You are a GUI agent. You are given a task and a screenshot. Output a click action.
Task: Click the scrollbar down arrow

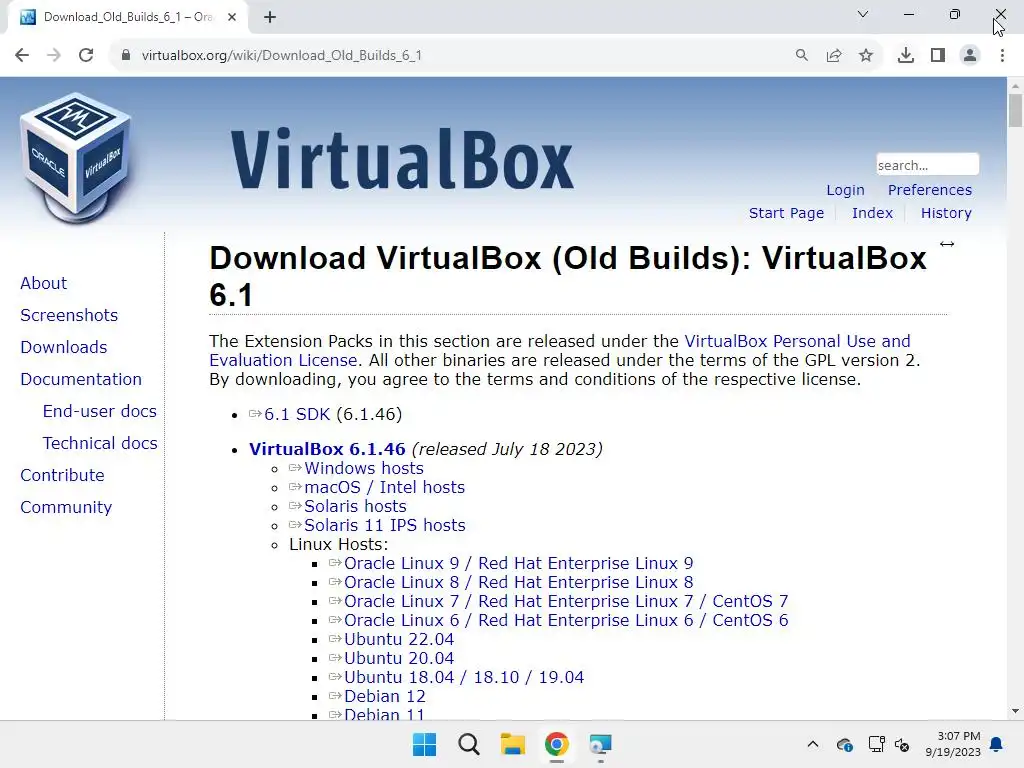1015,711
